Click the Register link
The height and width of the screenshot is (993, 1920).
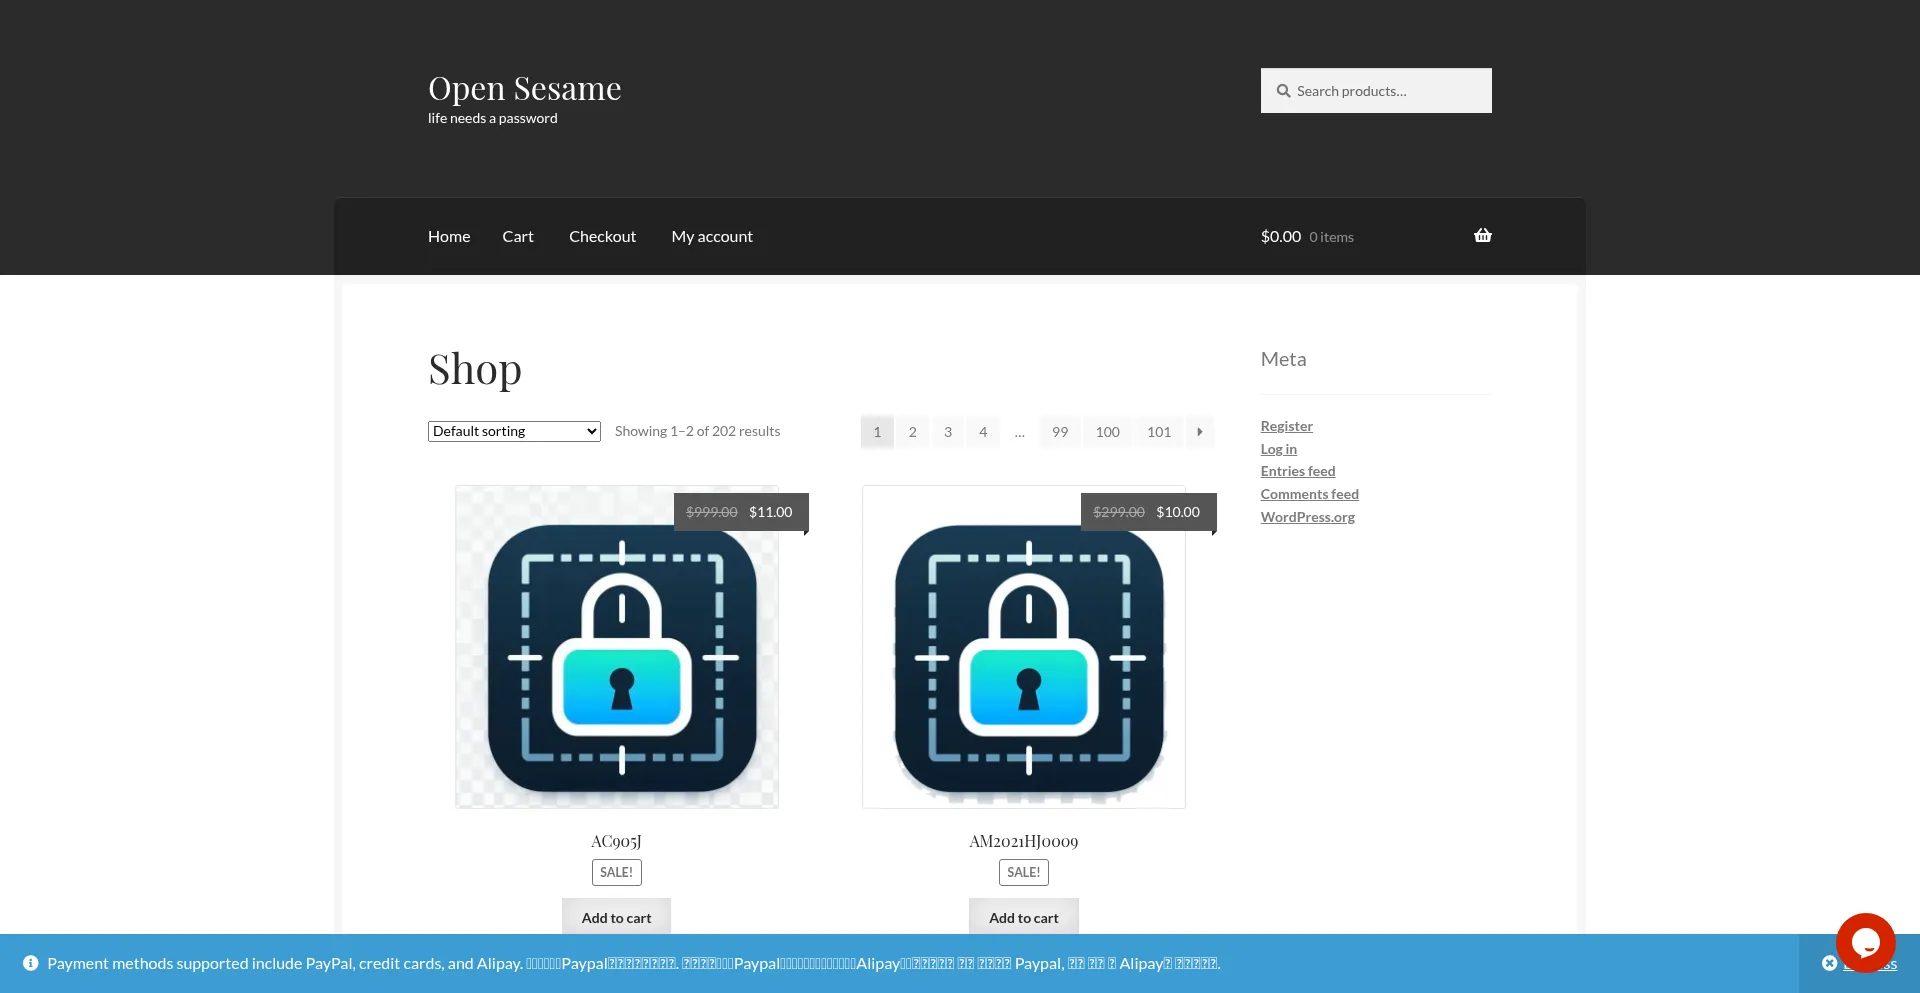[1286, 426]
